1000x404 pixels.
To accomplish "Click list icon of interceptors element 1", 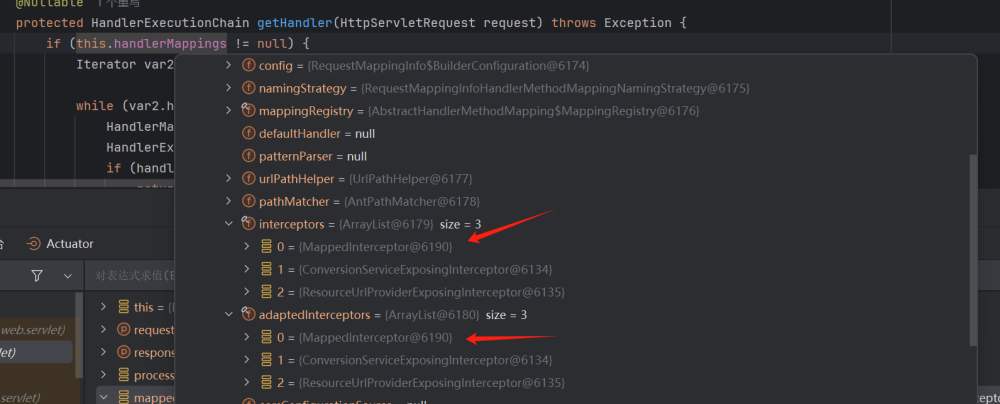I will (x=267, y=269).
